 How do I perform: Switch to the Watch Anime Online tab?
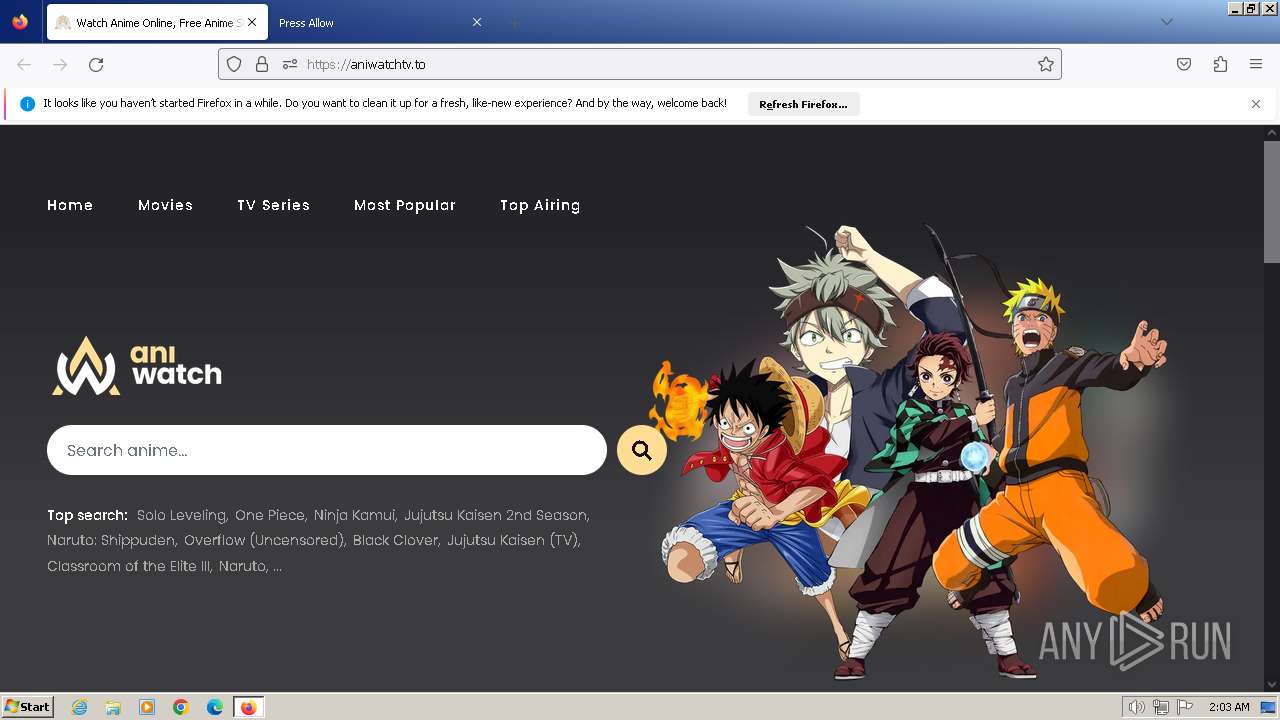pyautogui.click(x=155, y=22)
